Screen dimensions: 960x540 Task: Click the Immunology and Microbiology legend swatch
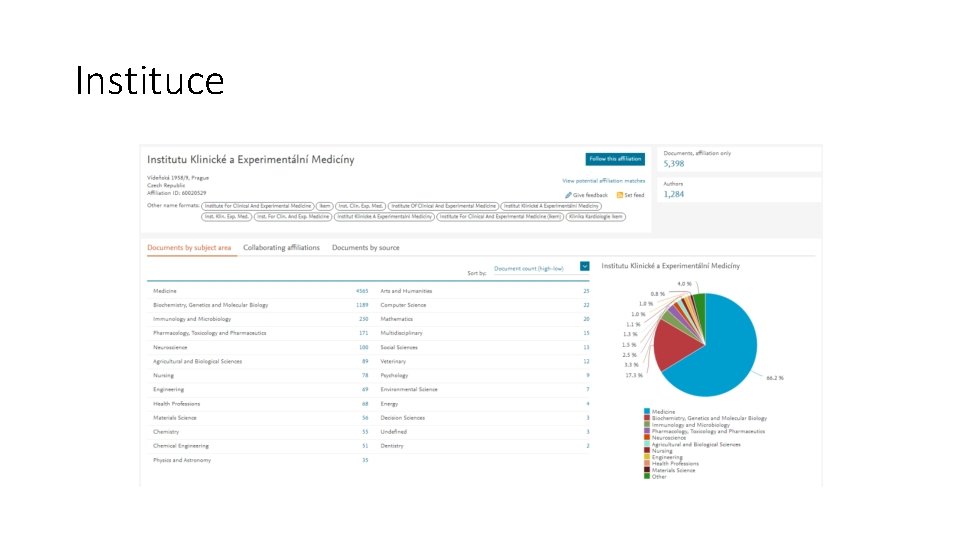pyautogui.click(x=647, y=424)
